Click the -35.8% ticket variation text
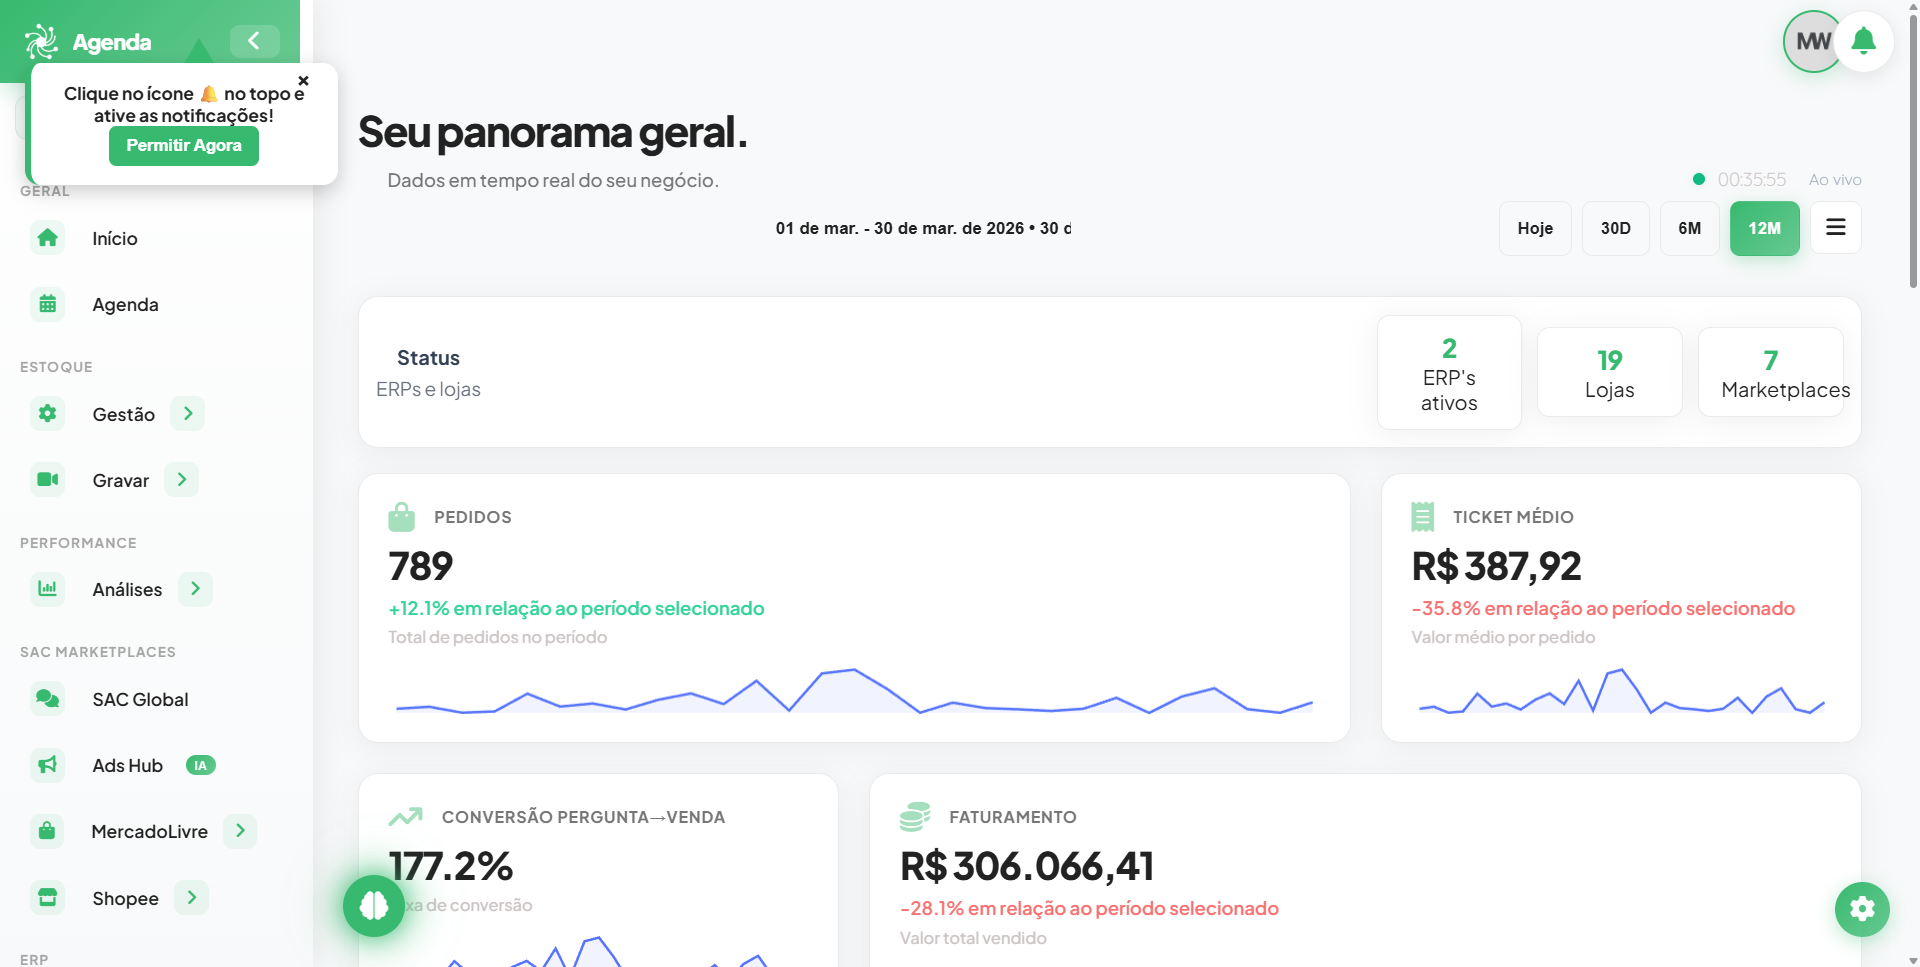The width and height of the screenshot is (1920, 967). pos(1603,609)
